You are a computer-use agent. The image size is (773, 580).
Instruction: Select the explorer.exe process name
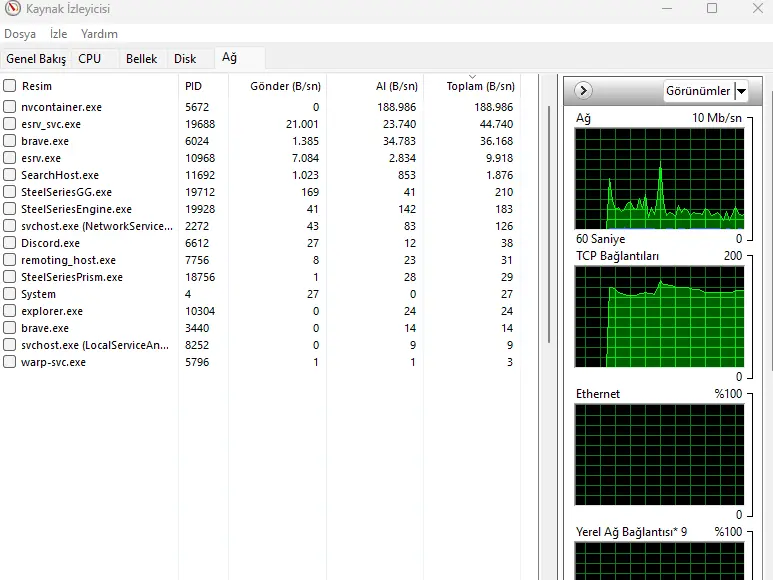(x=52, y=311)
